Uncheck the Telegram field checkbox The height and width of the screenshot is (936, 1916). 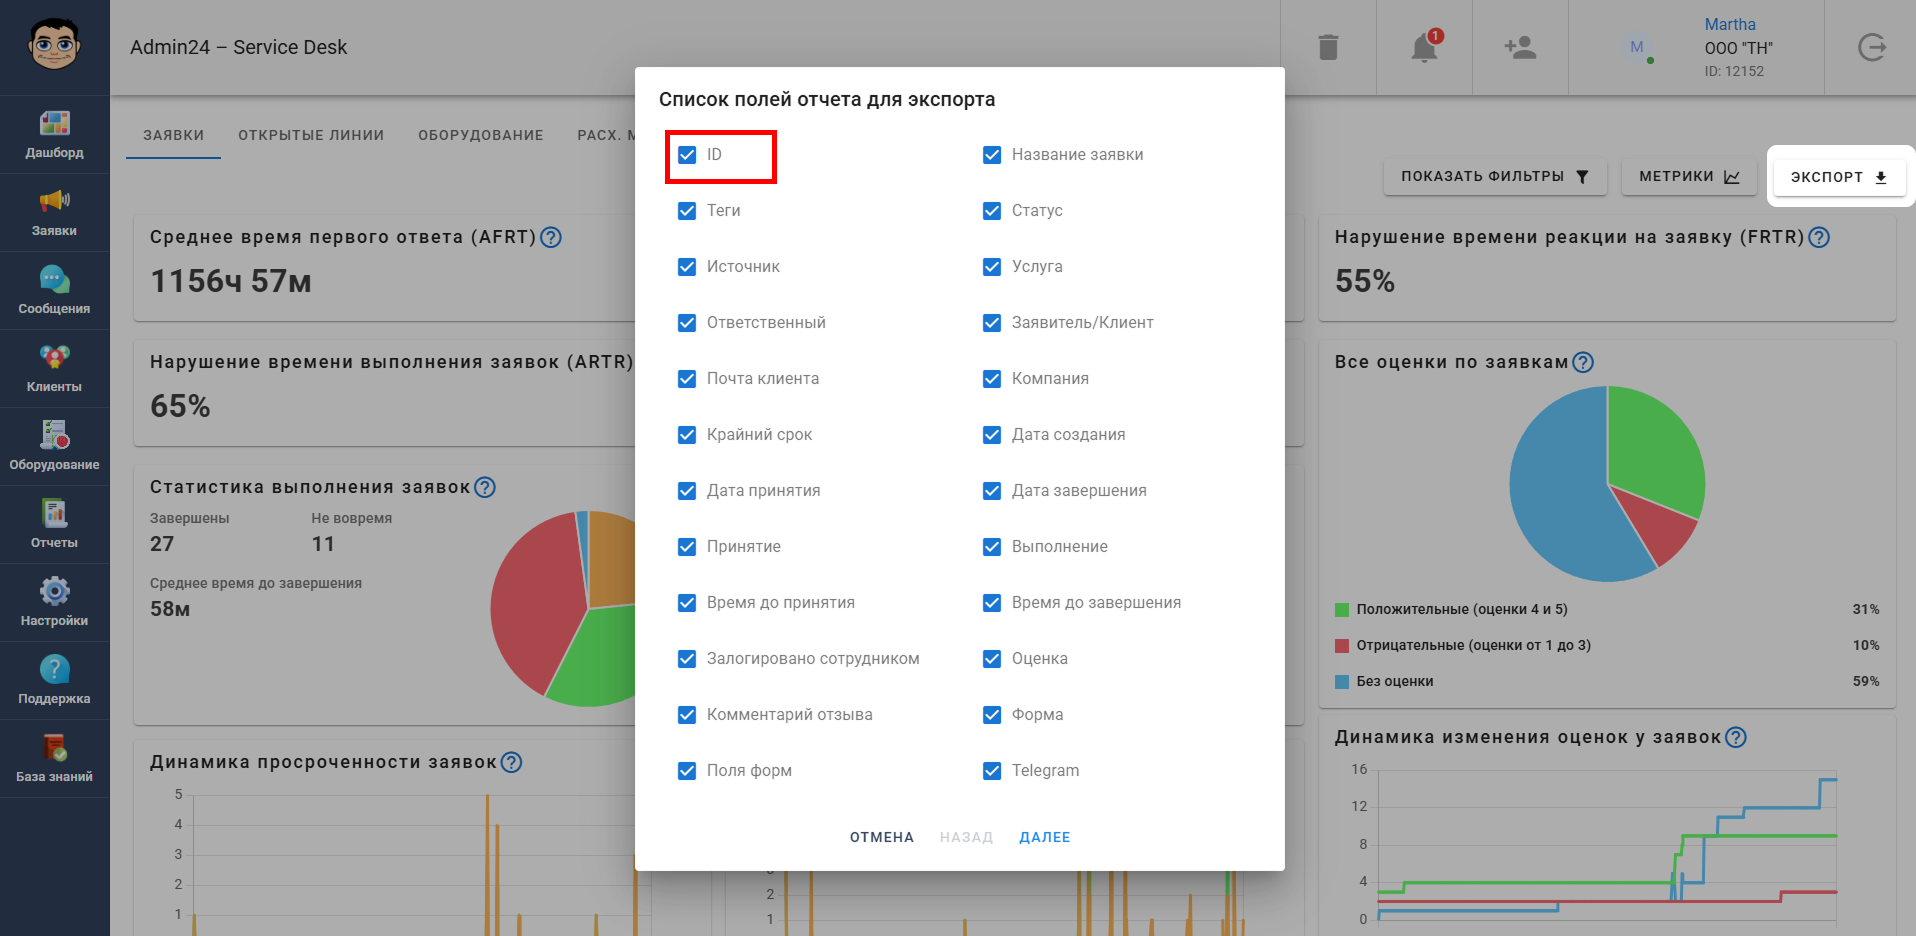click(x=992, y=771)
